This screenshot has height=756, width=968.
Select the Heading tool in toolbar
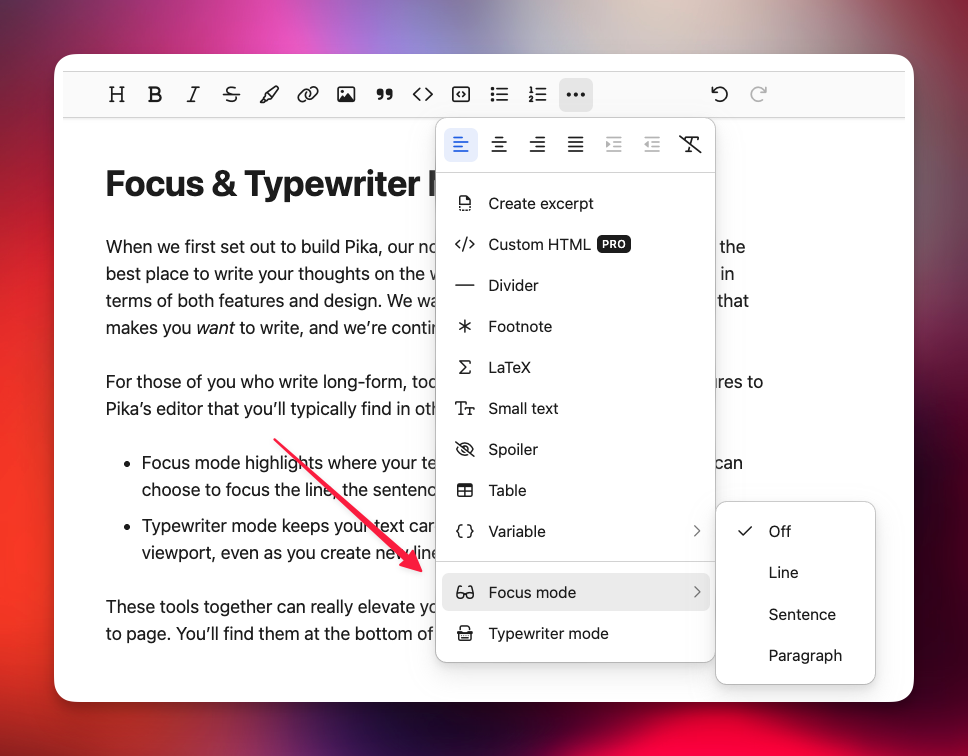116,94
